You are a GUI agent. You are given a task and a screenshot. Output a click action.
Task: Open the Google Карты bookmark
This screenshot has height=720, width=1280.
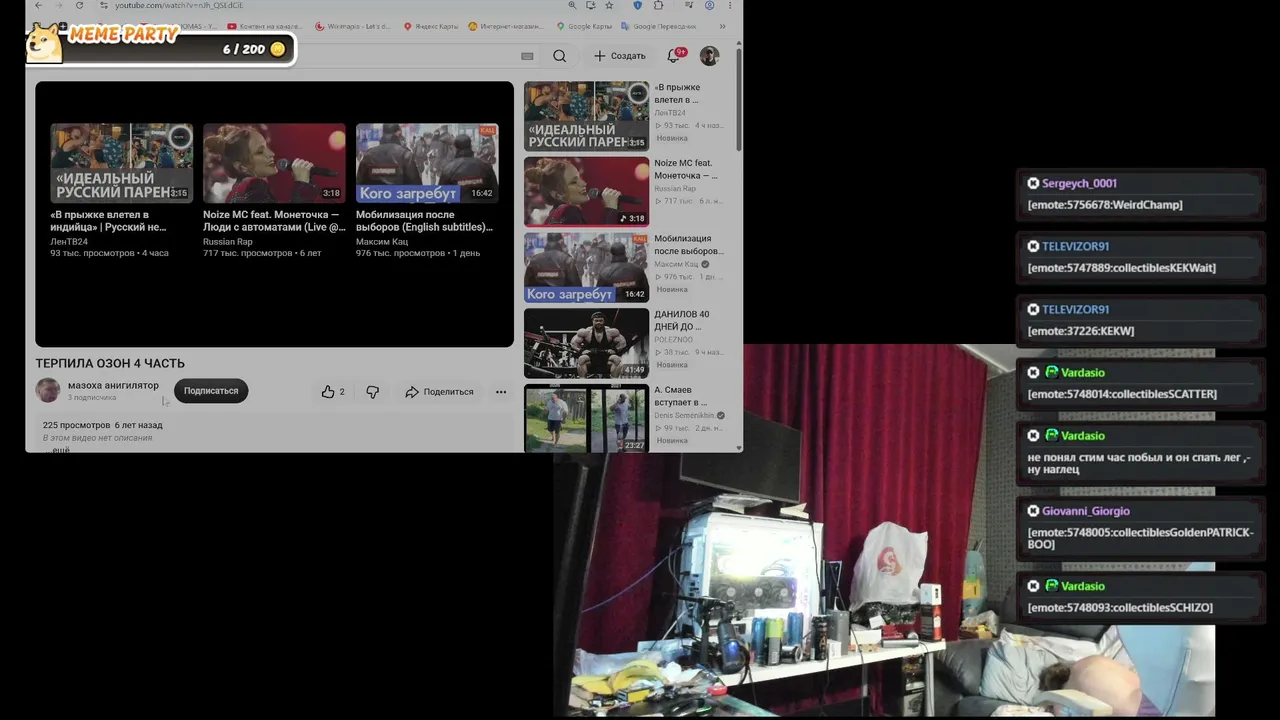tap(583, 26)
